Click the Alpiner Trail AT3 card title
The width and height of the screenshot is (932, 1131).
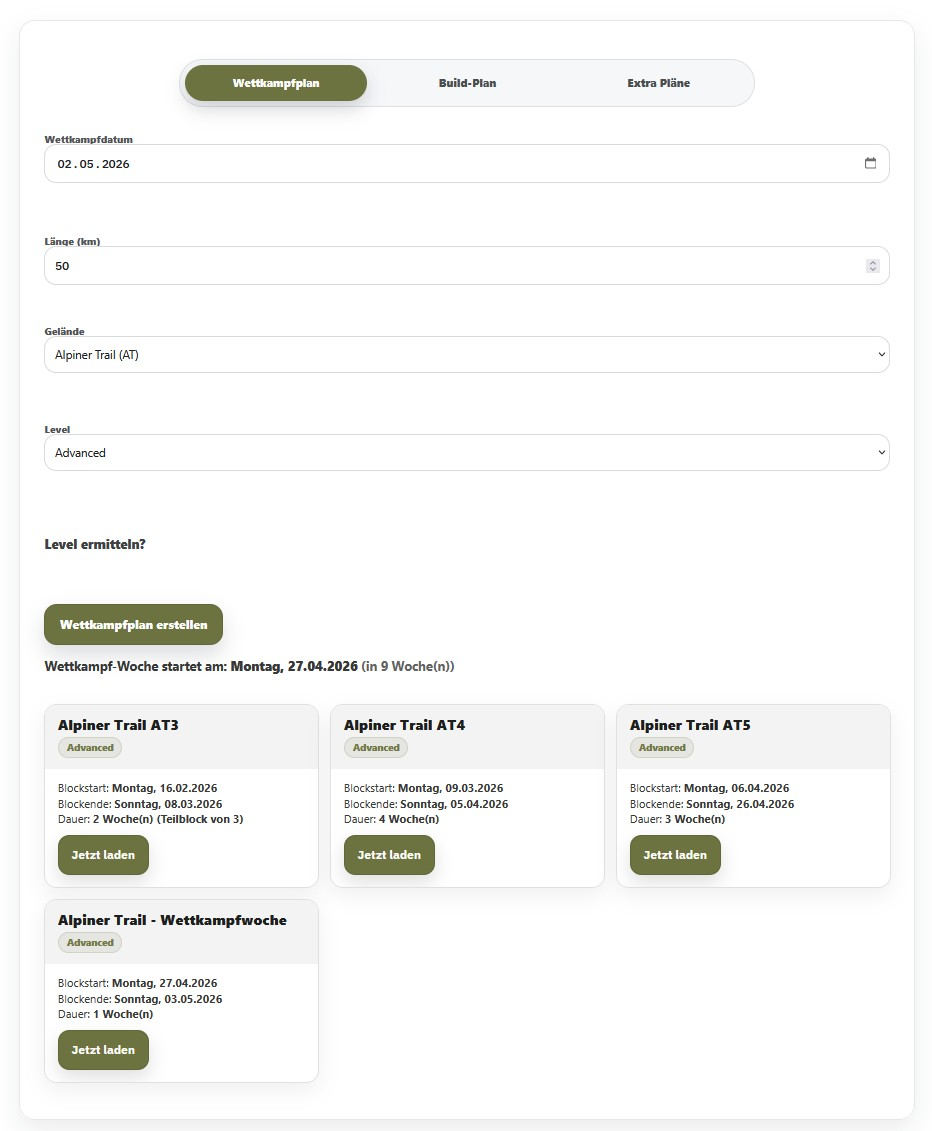(x=118, y=725)
